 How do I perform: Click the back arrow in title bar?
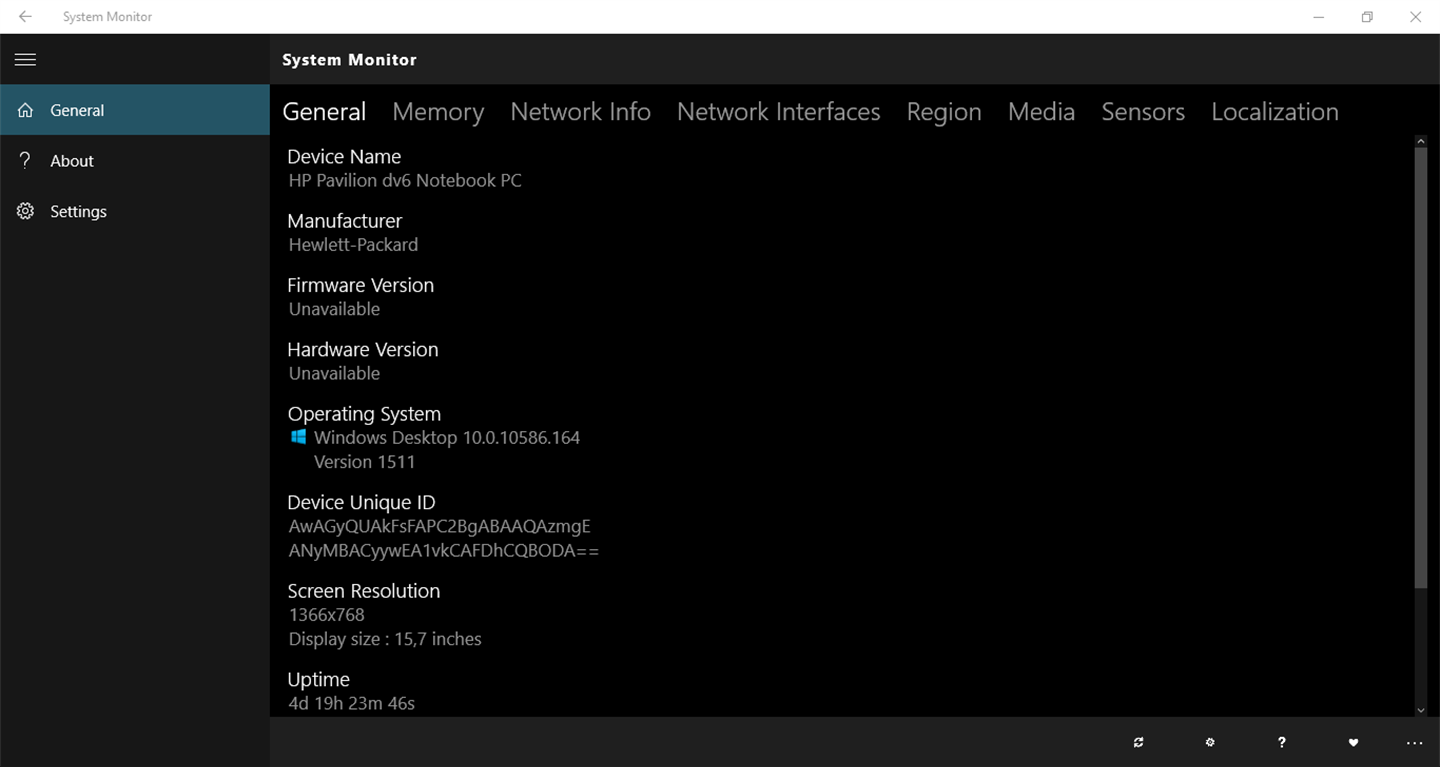(x=25, y=17)
